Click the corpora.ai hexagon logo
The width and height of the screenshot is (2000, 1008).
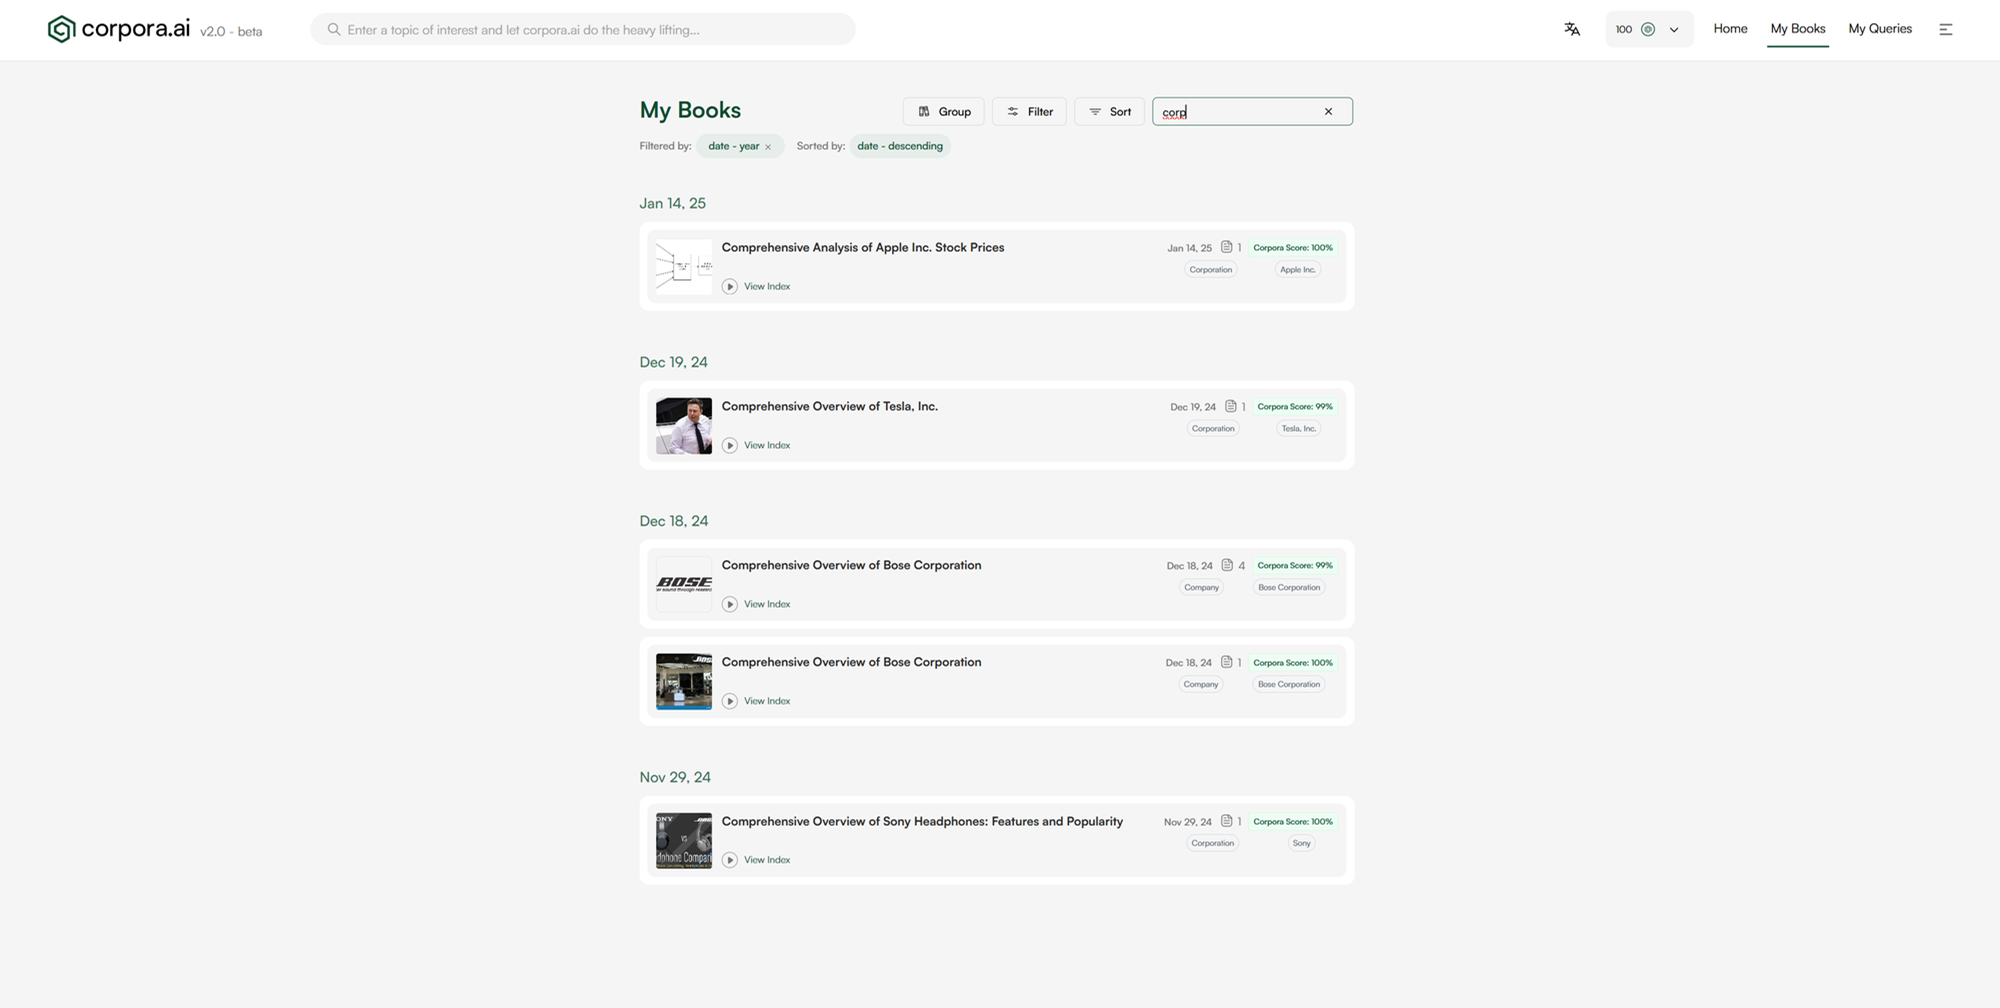tap(61, 29)
